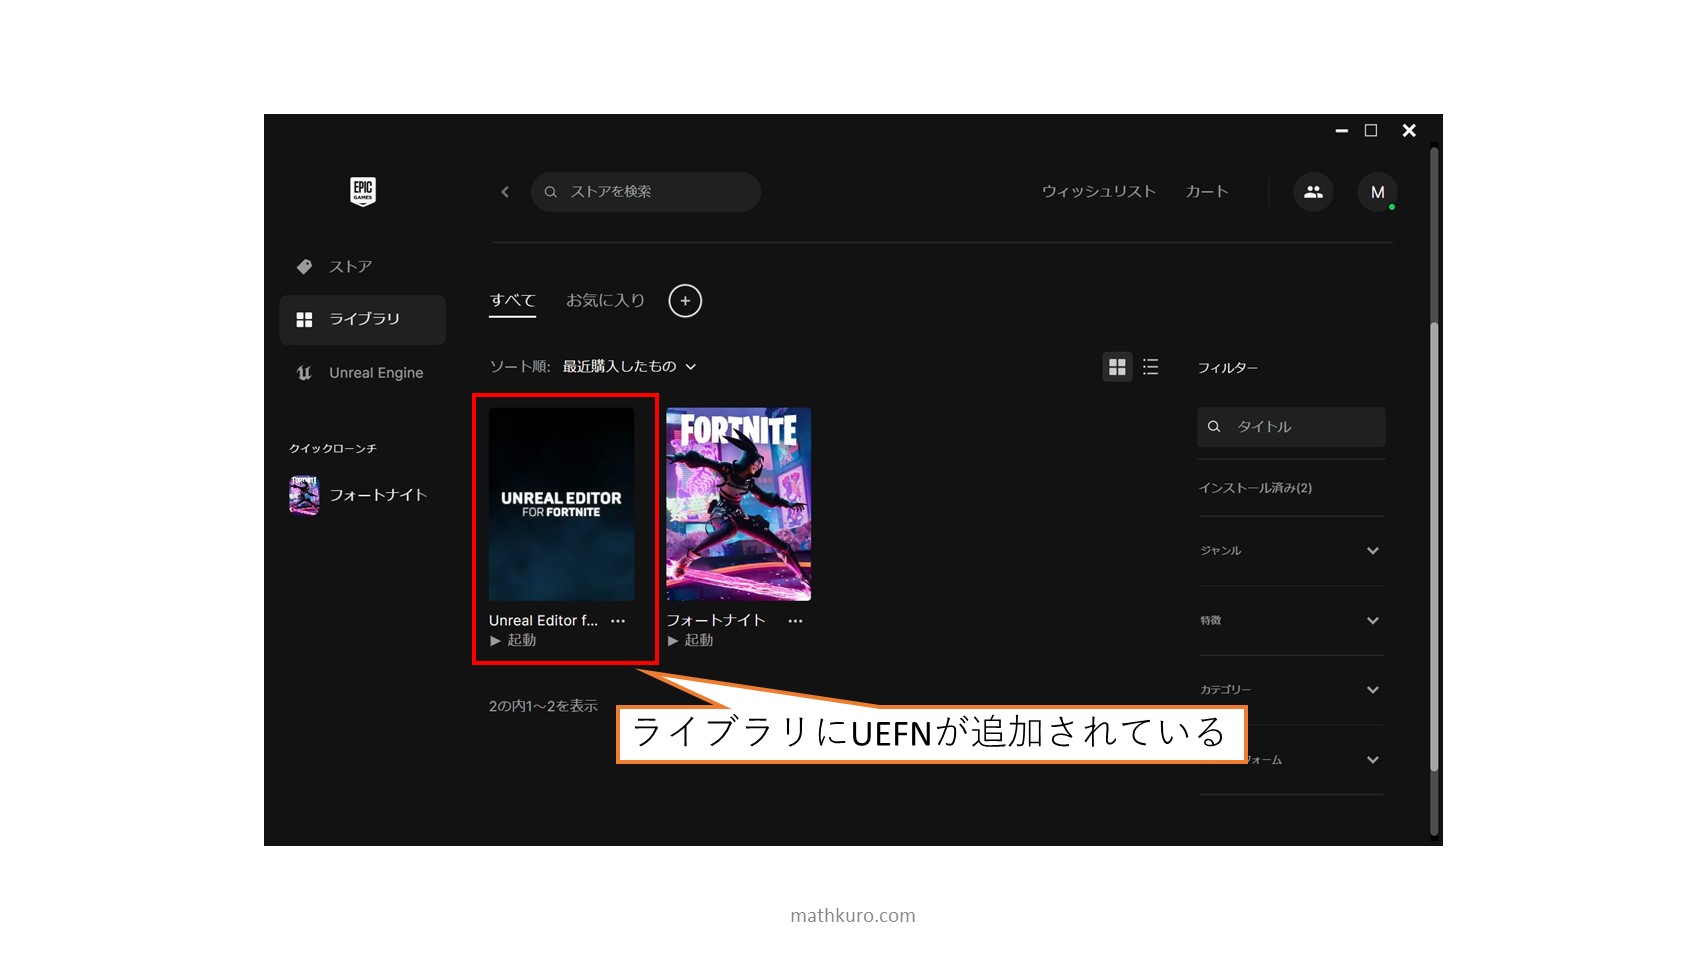Screen dimensions: 1707x960
Task: Close the Epic Games Launcher window
Action: tap(1409, 131)
